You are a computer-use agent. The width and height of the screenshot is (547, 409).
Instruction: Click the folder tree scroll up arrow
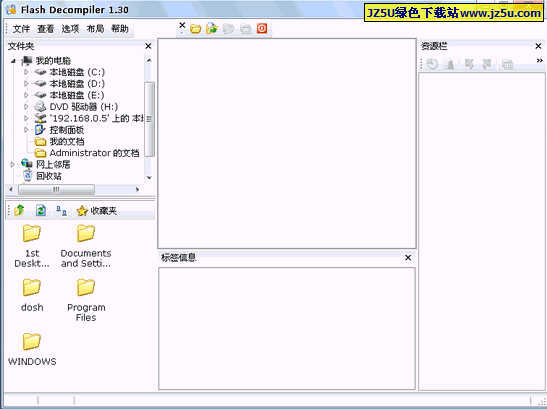tap(149, 60)
